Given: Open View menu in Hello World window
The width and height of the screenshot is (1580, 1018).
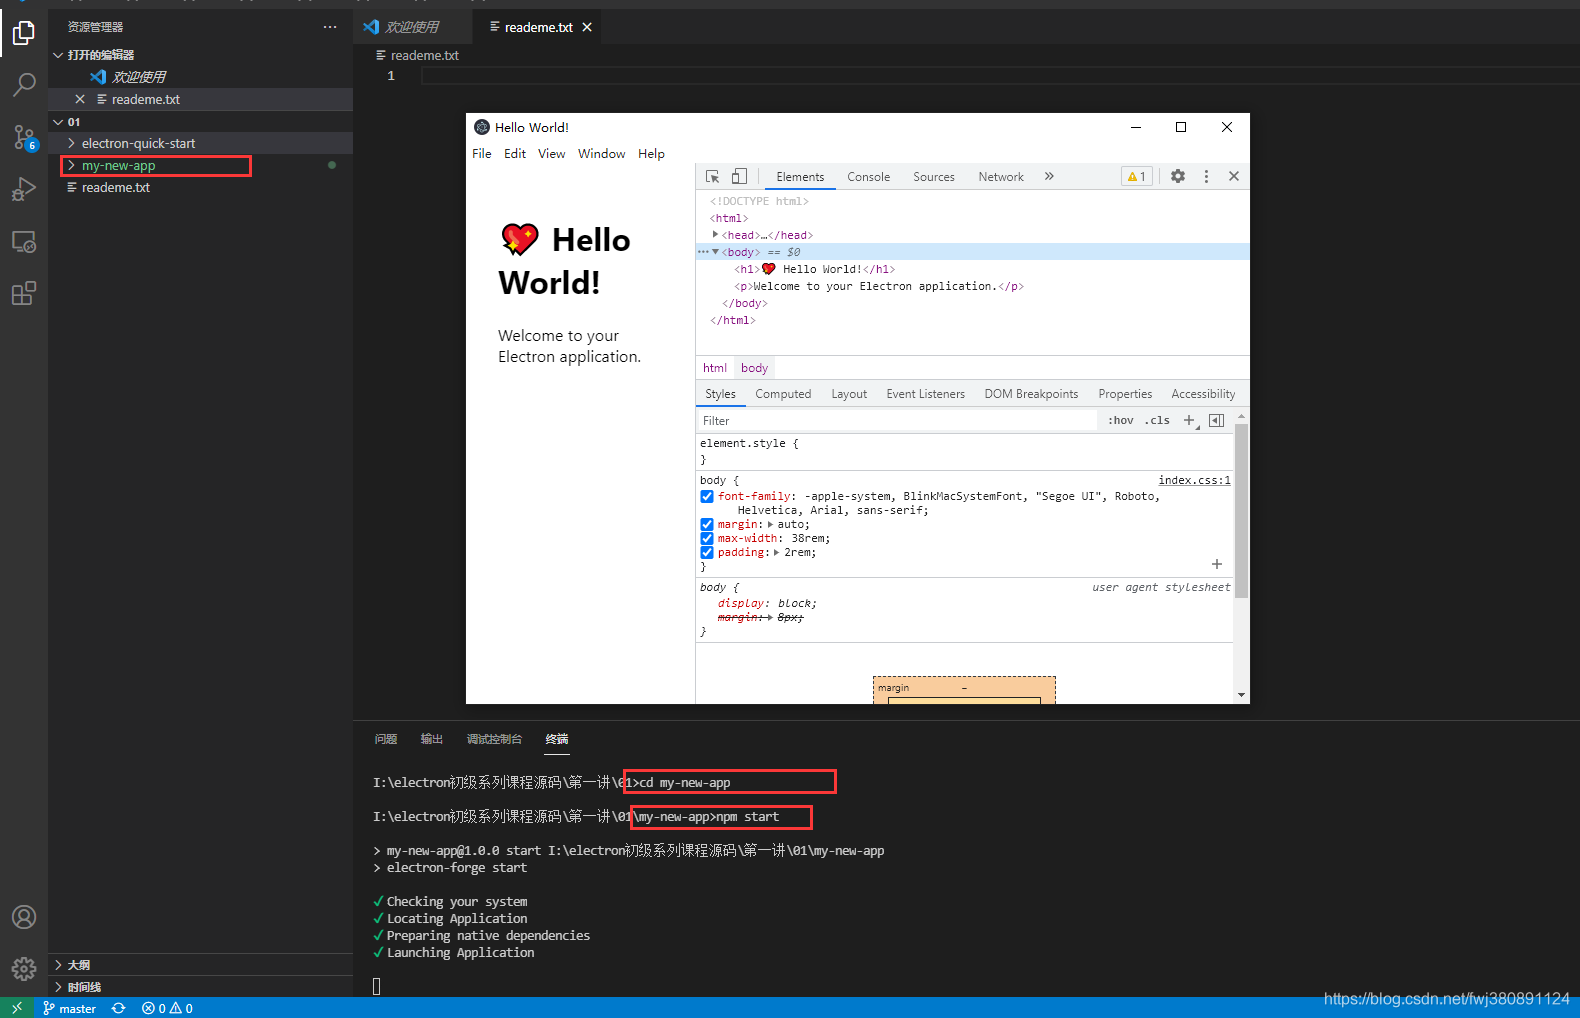Looking at the screenshot, I should [552, 154].
